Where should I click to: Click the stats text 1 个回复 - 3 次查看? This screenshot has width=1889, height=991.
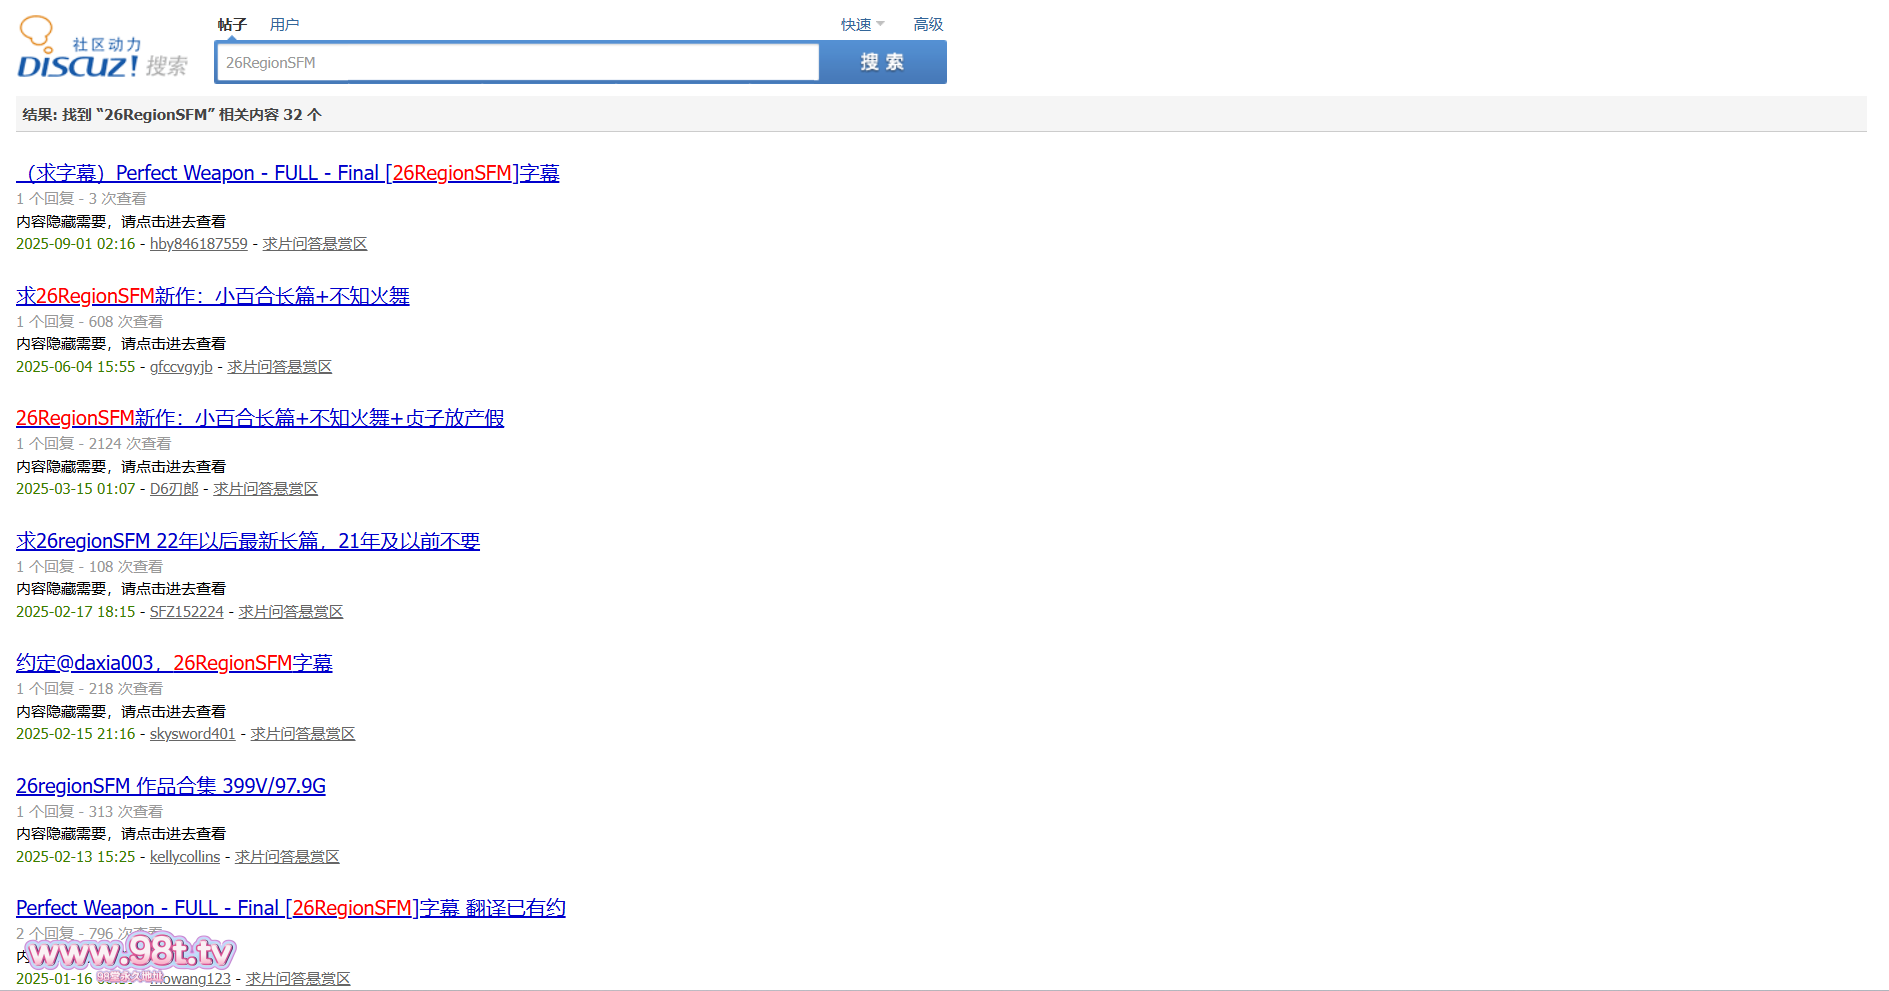[81, 199]
